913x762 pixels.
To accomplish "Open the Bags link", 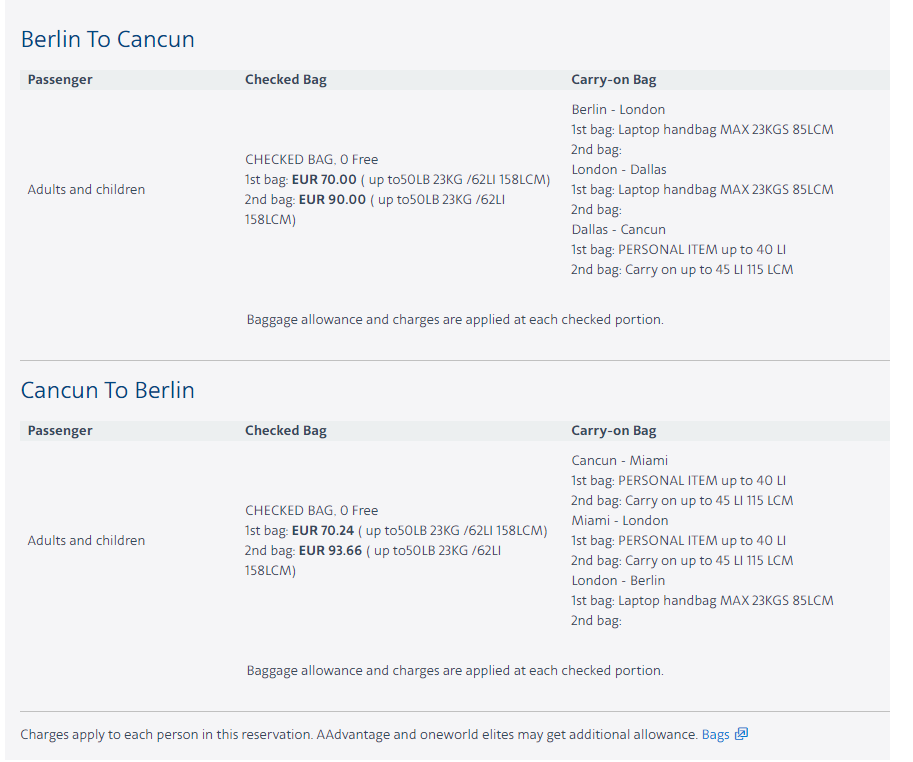I will point(715,735).
